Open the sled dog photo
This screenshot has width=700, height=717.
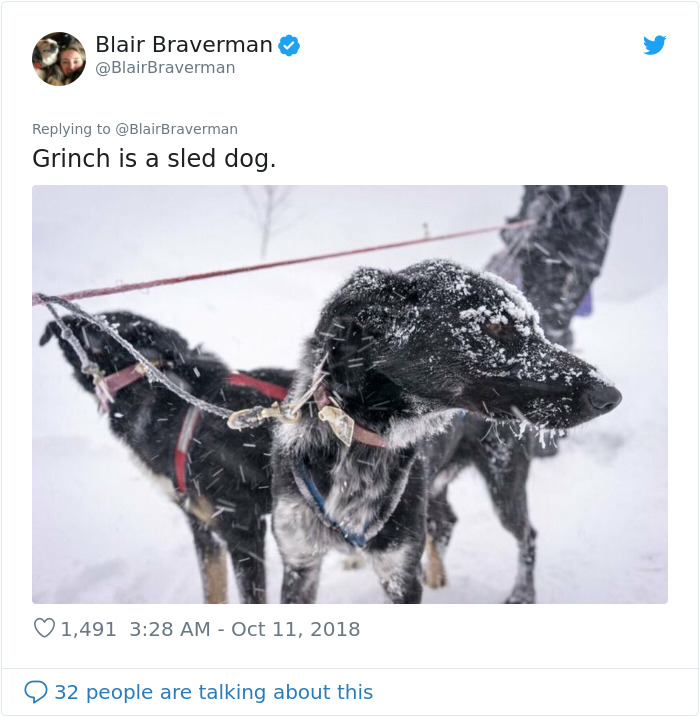pos(350,394)
